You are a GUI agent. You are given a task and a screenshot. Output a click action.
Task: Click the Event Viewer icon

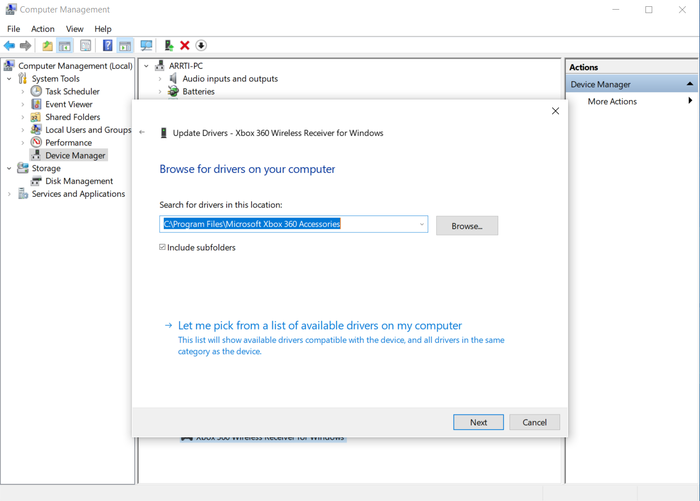(x=36, y=104)
